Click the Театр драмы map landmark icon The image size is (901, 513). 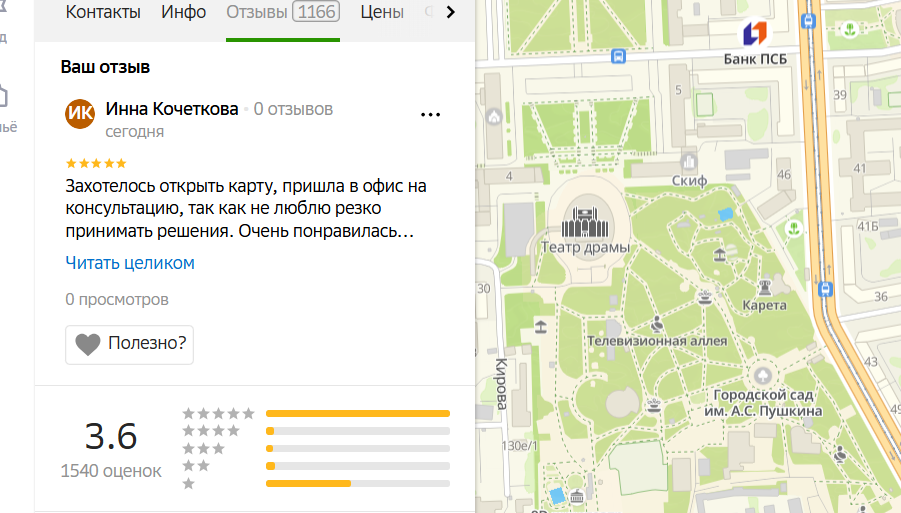pos(585,223)
